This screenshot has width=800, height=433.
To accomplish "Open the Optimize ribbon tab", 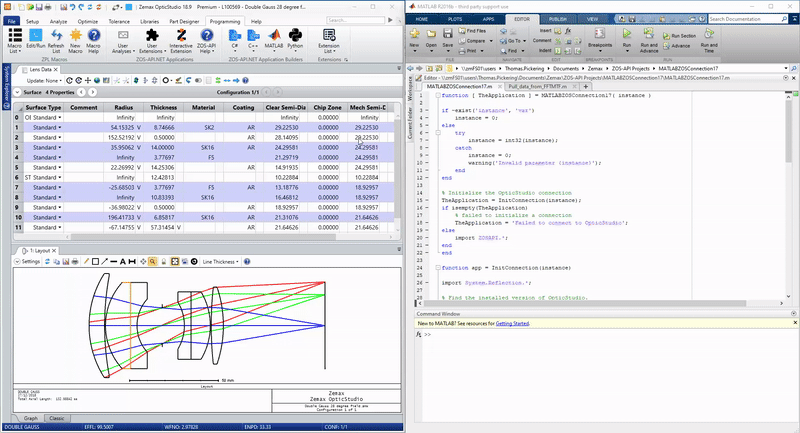I will point(88,21).
